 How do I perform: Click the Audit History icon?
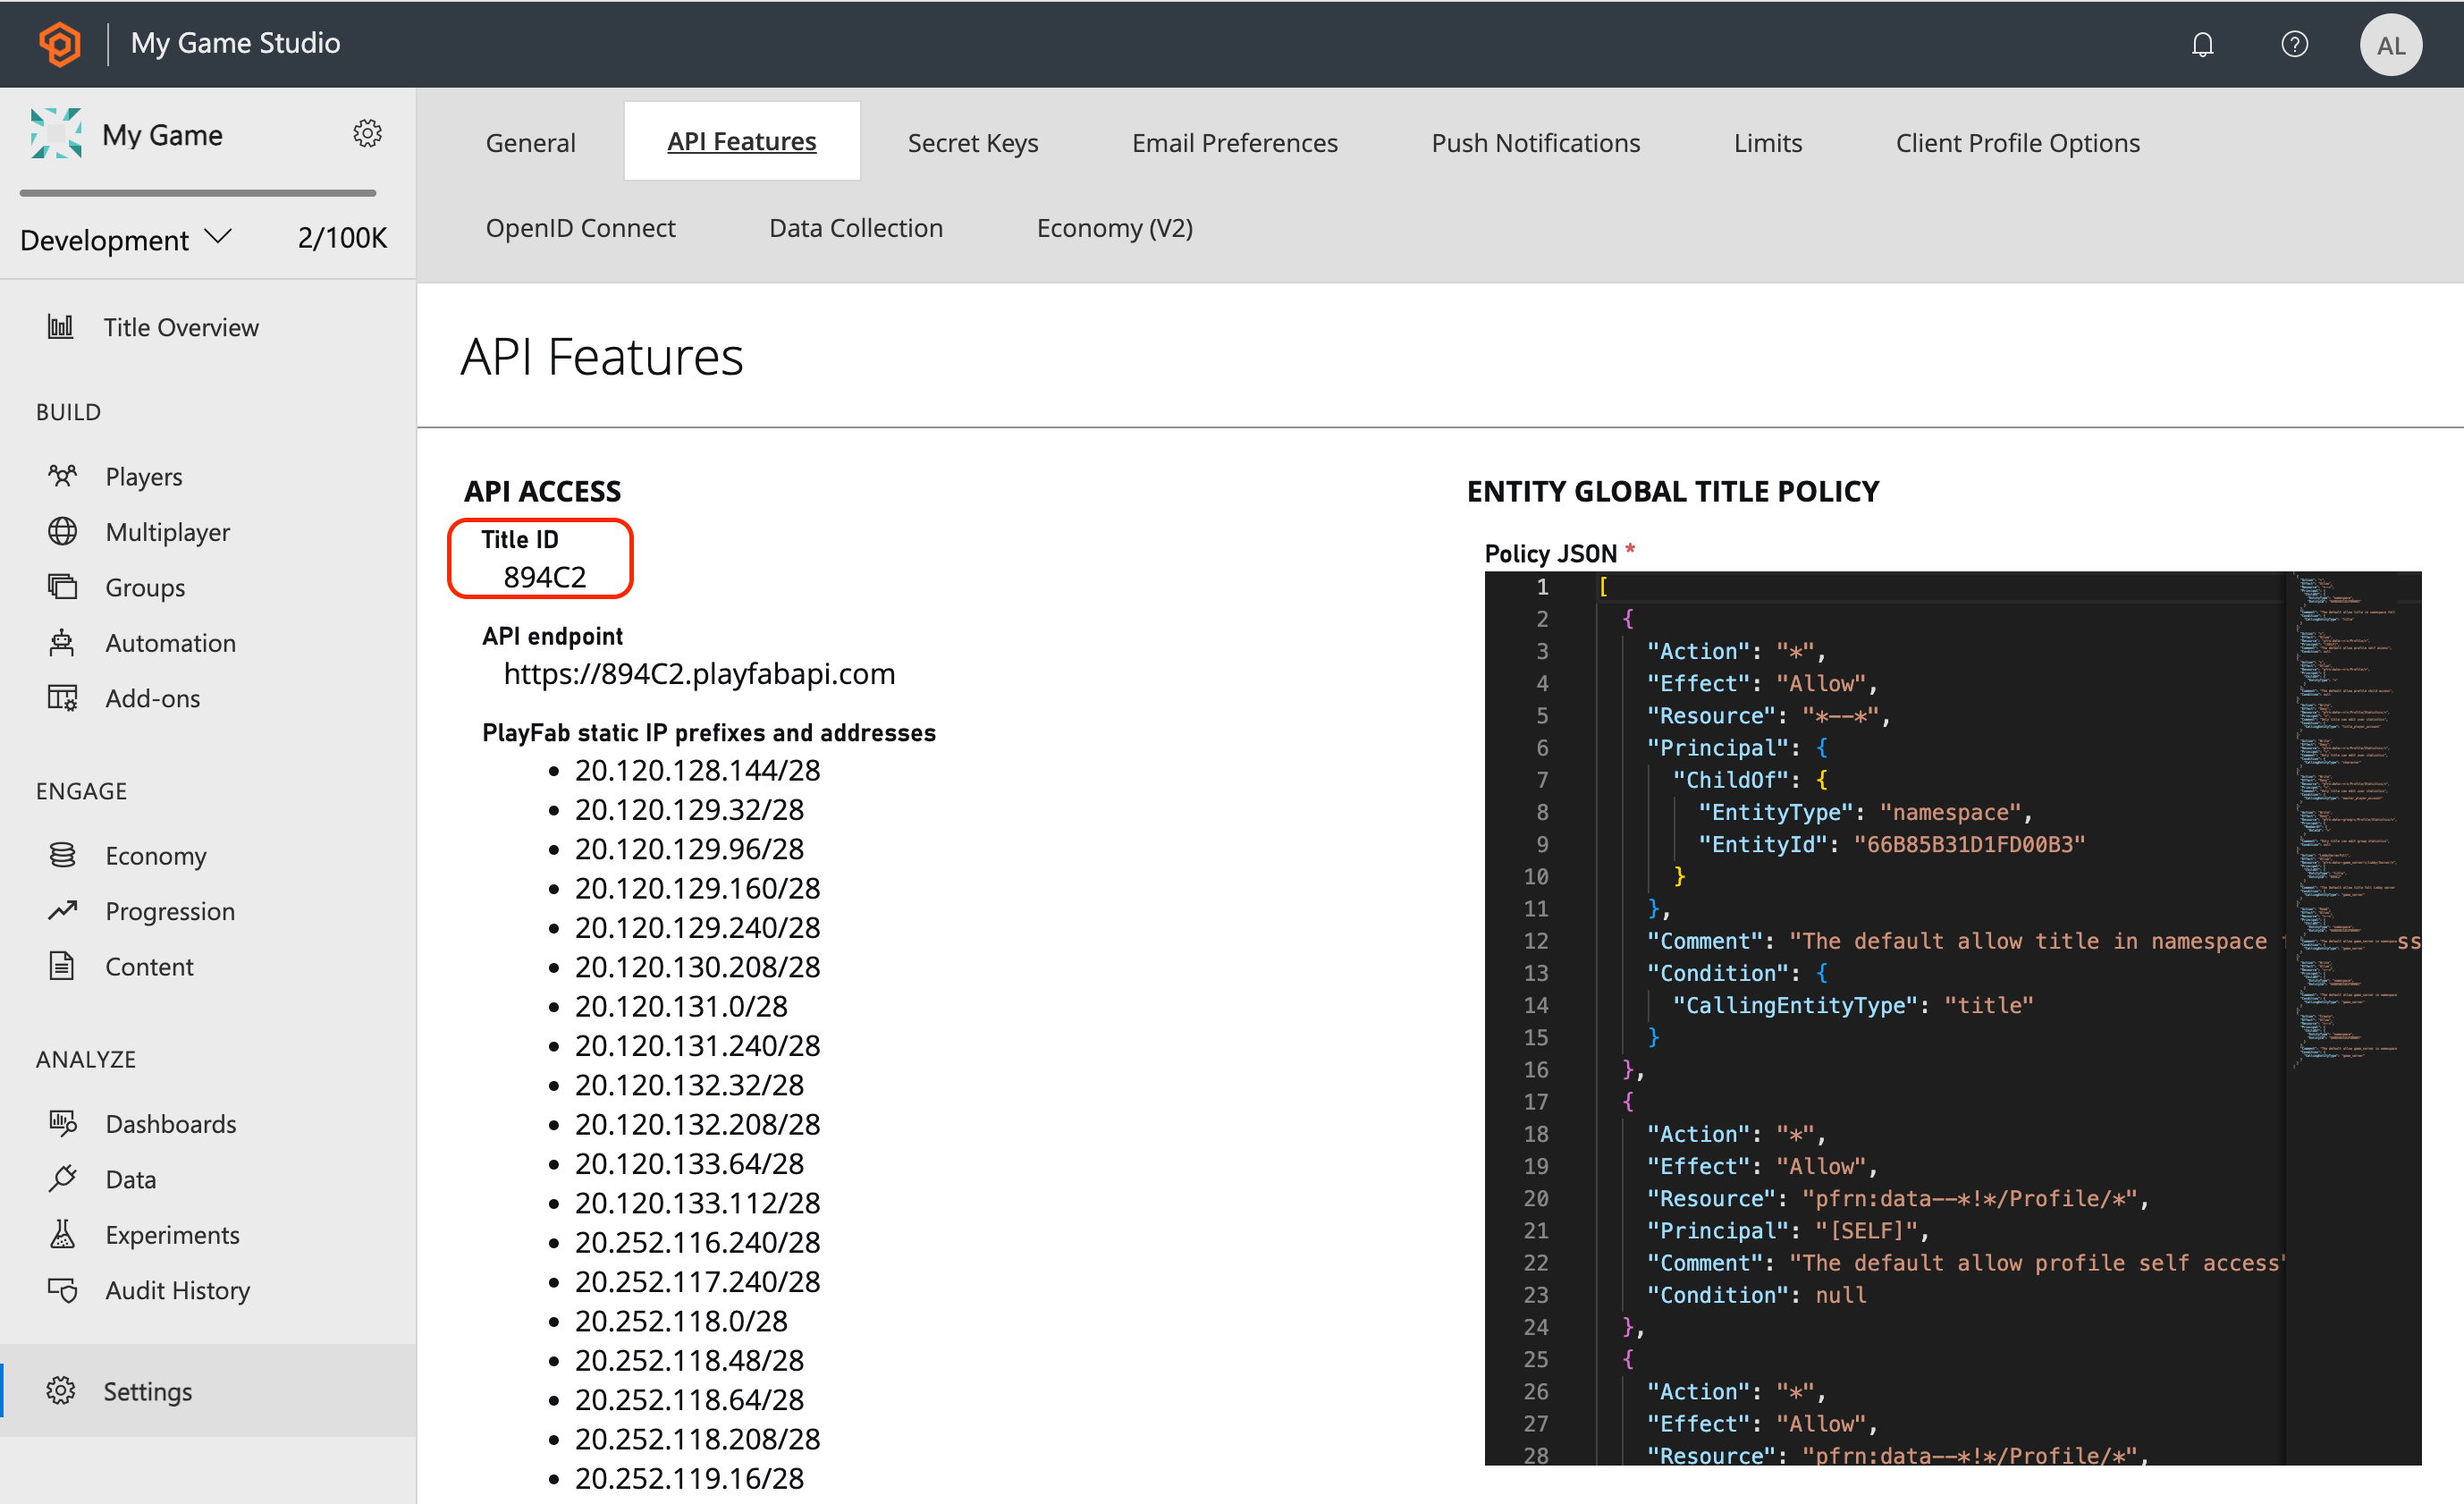click(62, 1290)
